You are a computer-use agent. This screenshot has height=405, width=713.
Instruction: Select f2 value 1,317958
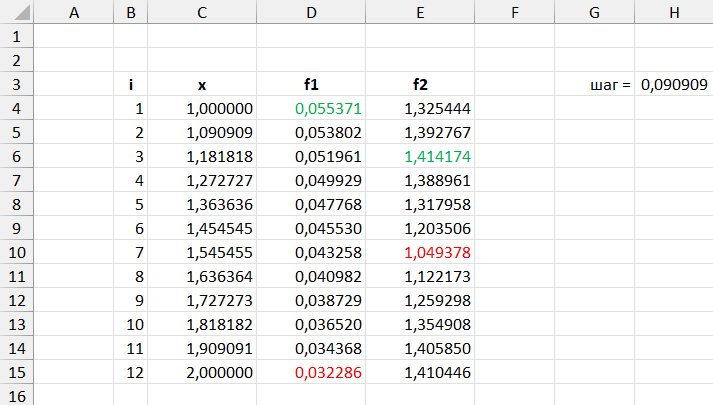click(x=420, y=204)
